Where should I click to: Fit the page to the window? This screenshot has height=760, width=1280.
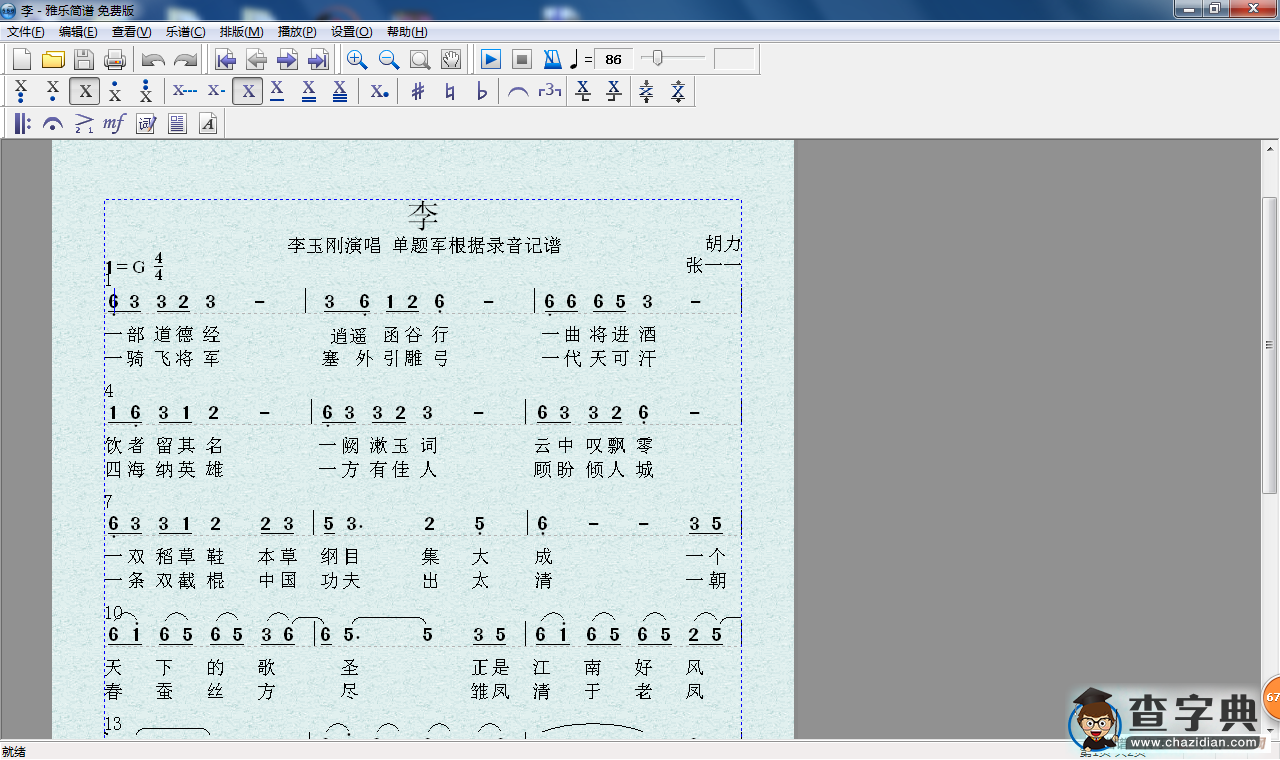(x=420, y=59)
